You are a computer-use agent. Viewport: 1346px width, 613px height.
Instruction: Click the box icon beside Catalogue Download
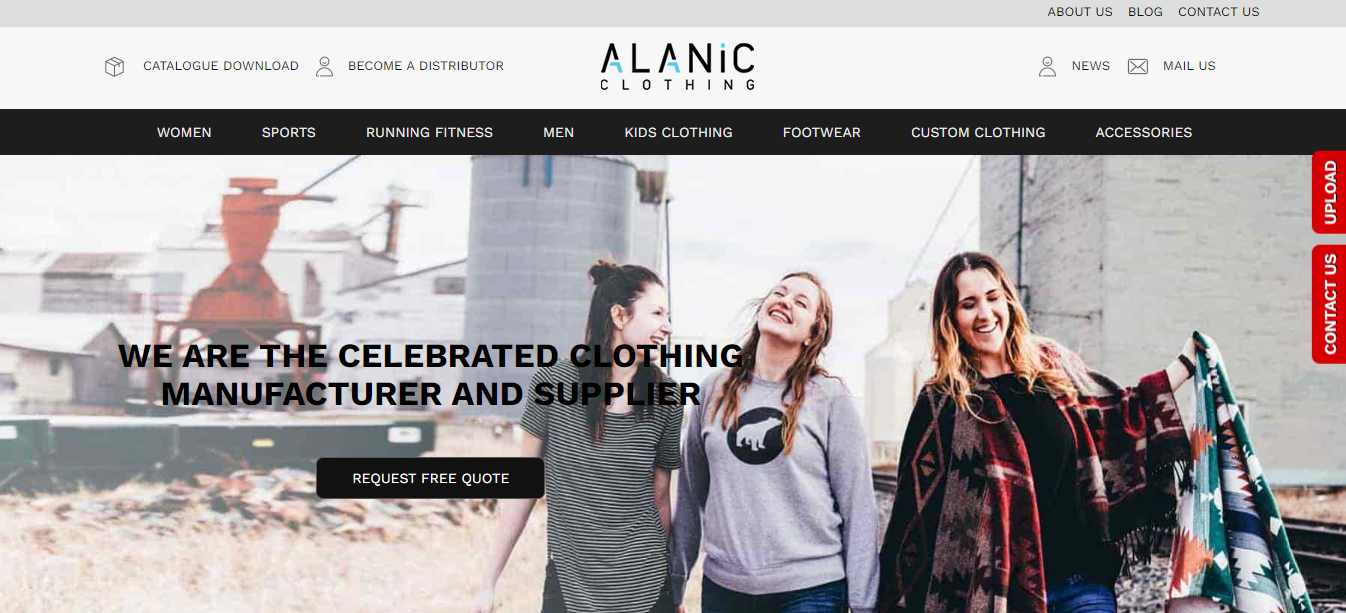coord(115,67)
